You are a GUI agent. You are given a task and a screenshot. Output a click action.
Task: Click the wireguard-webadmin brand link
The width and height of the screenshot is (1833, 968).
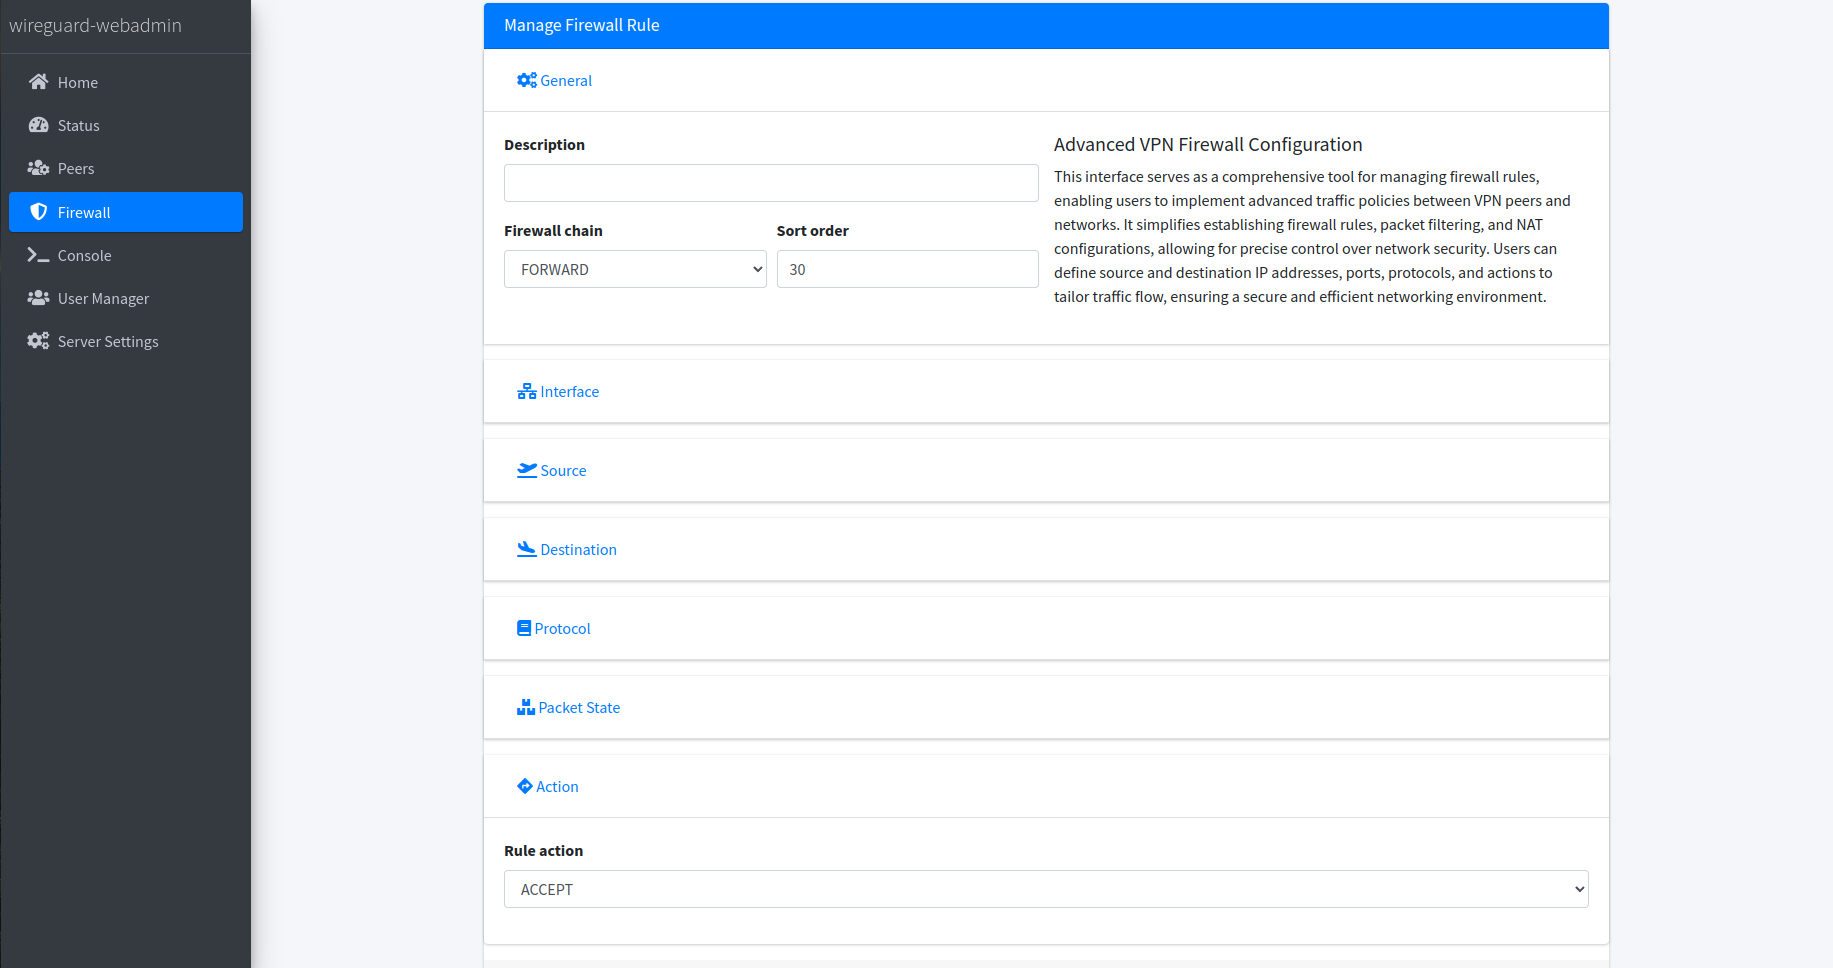tap(95, 26)
